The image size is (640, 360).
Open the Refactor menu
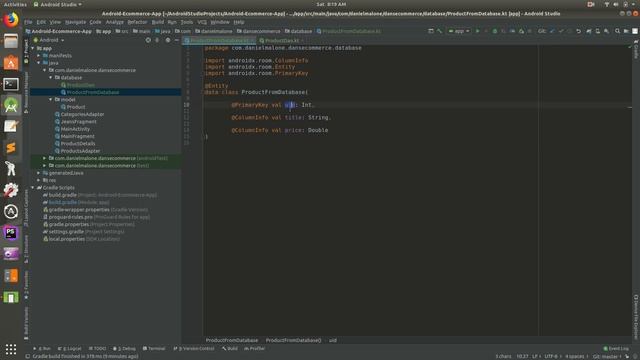(137, 22)
